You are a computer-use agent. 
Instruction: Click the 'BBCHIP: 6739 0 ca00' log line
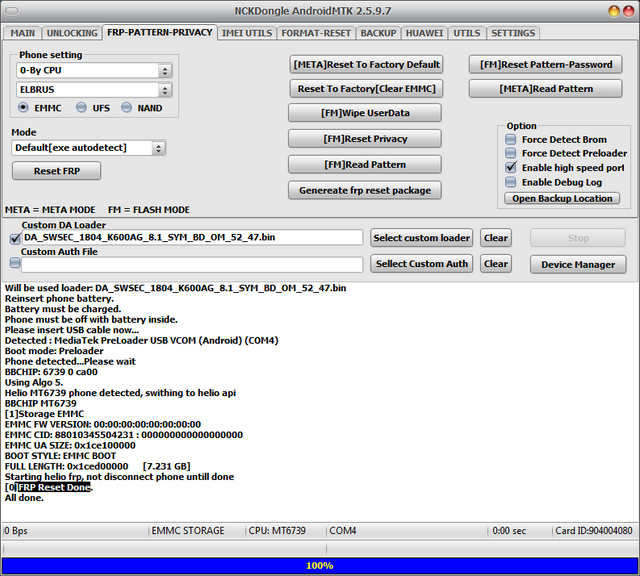[x=51, y=372]
